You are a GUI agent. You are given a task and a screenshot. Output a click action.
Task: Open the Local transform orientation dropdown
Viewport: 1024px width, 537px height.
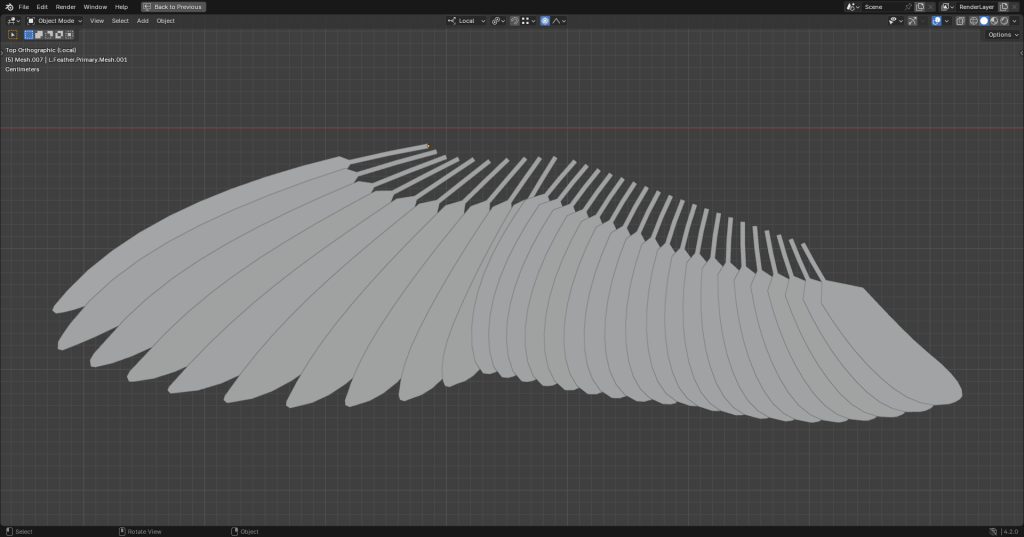click(x=466, y=21)
